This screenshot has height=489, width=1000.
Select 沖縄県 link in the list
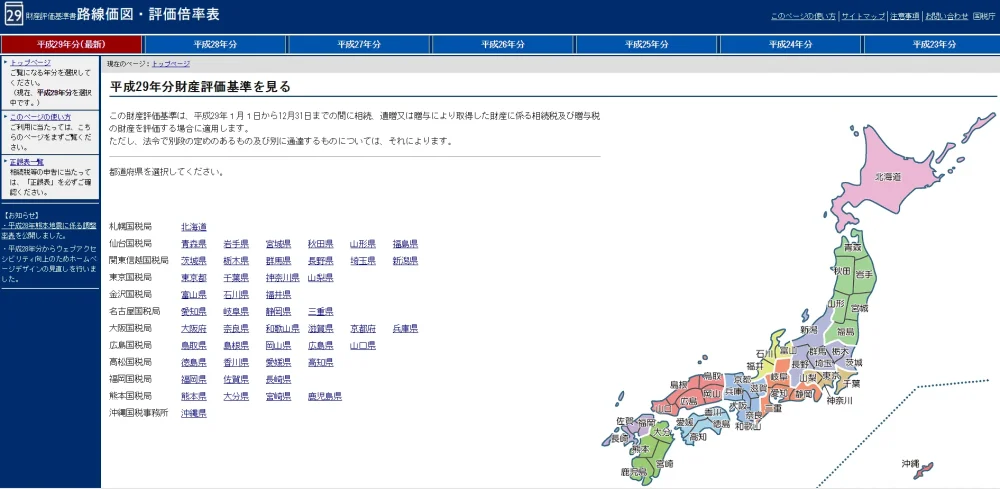194,413
